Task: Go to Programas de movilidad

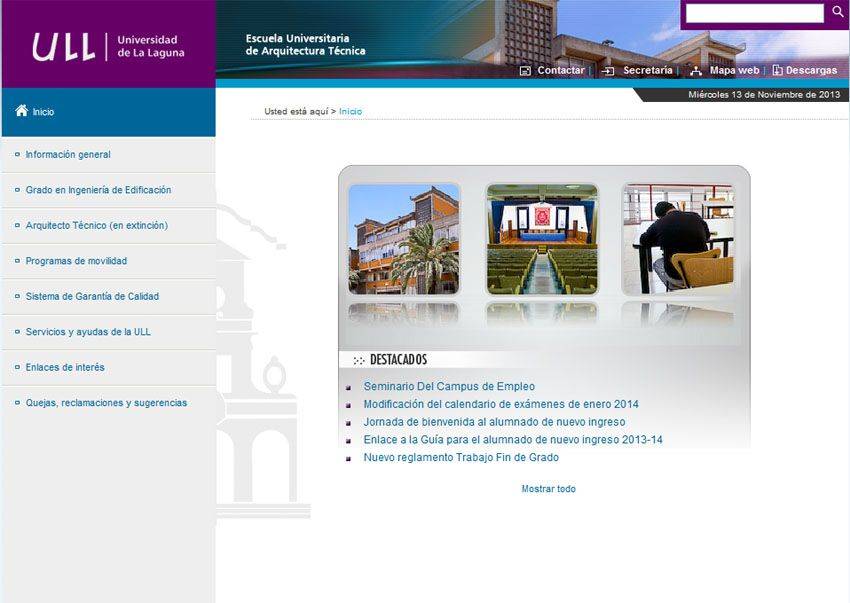Action: (x=76, y=261)
